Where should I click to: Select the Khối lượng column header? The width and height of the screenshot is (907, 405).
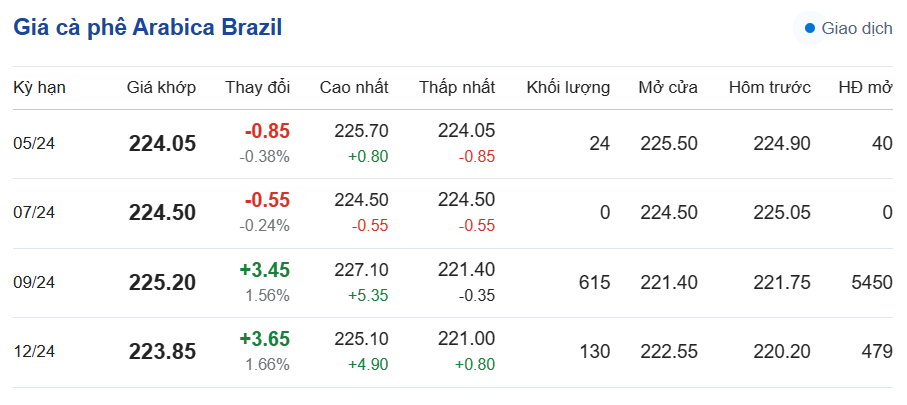568,87
